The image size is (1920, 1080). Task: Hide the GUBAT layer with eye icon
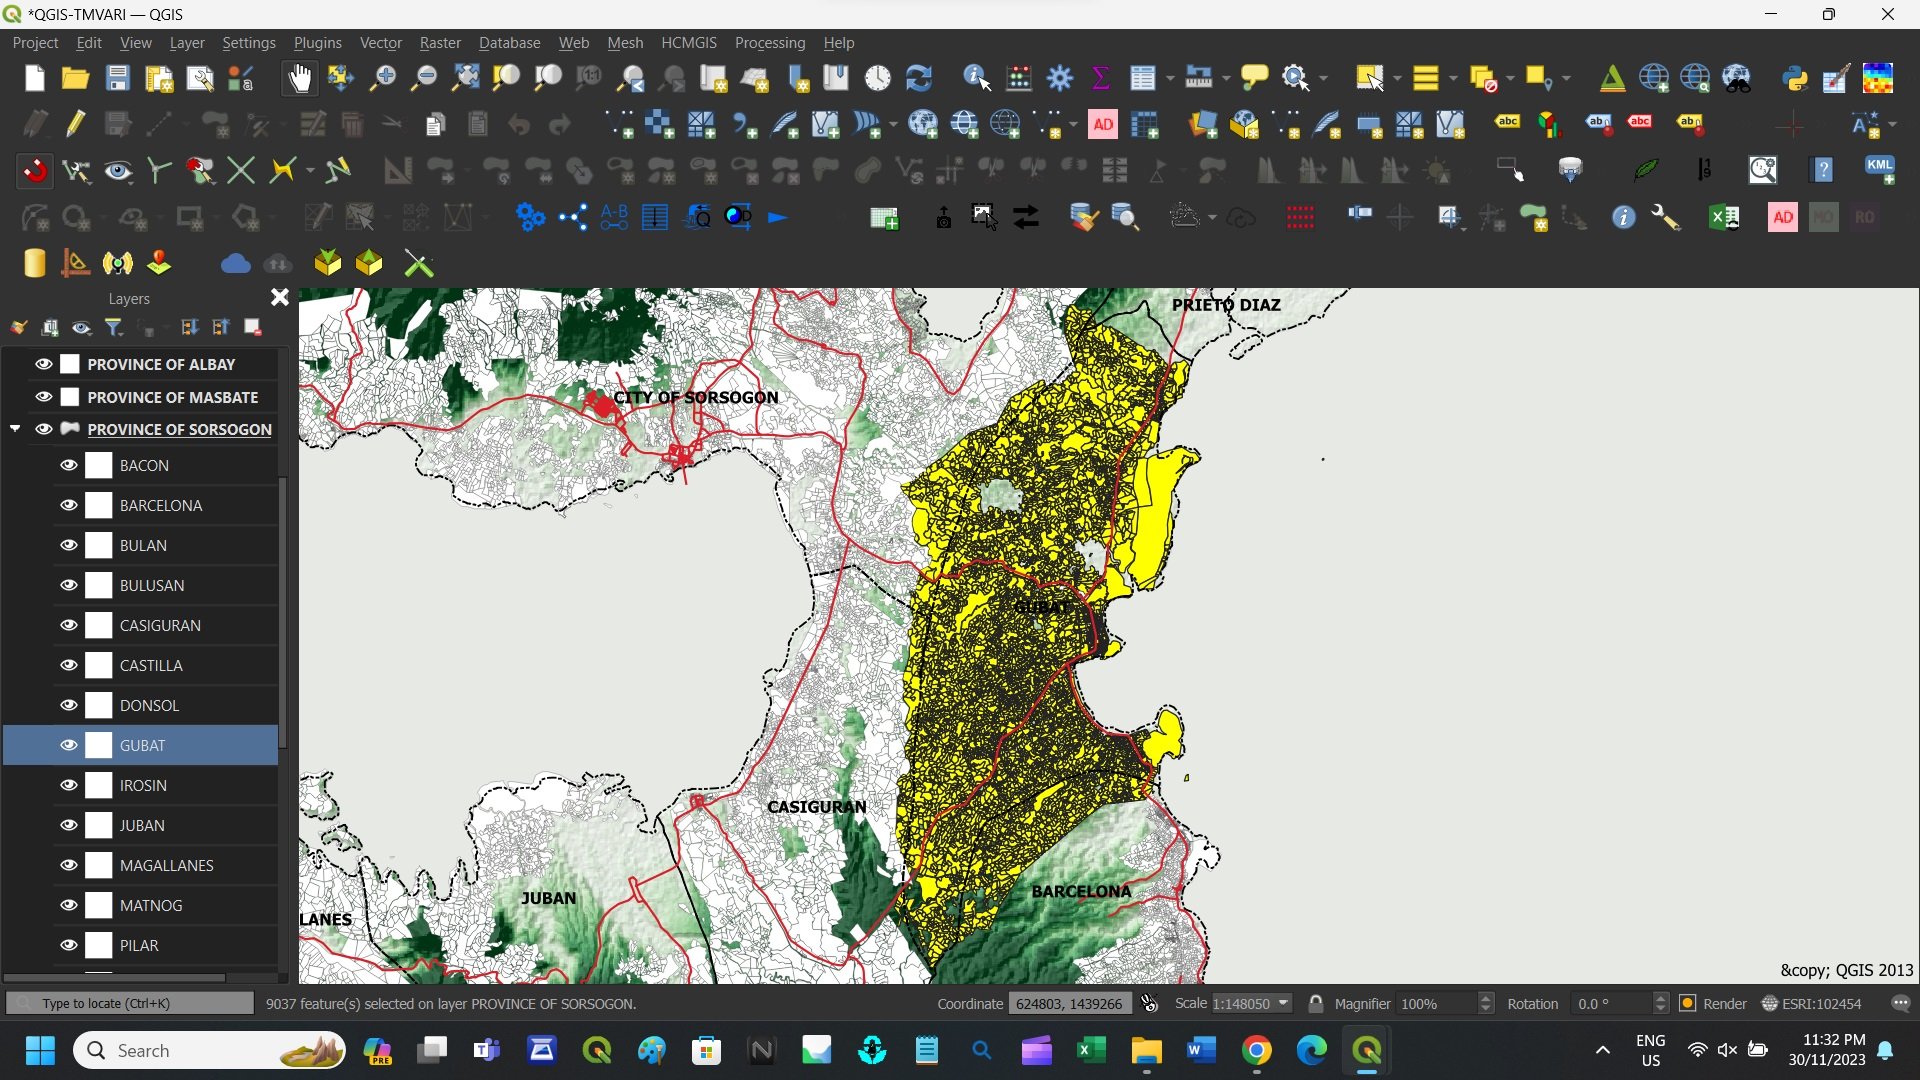69,745
